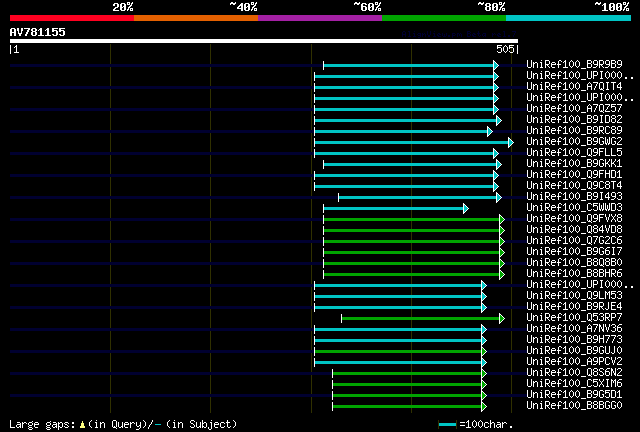Select the UniRef100_Q9FHD1 label
The height and width of the screenshot is (432, 640).
click(x=574, y=174)
